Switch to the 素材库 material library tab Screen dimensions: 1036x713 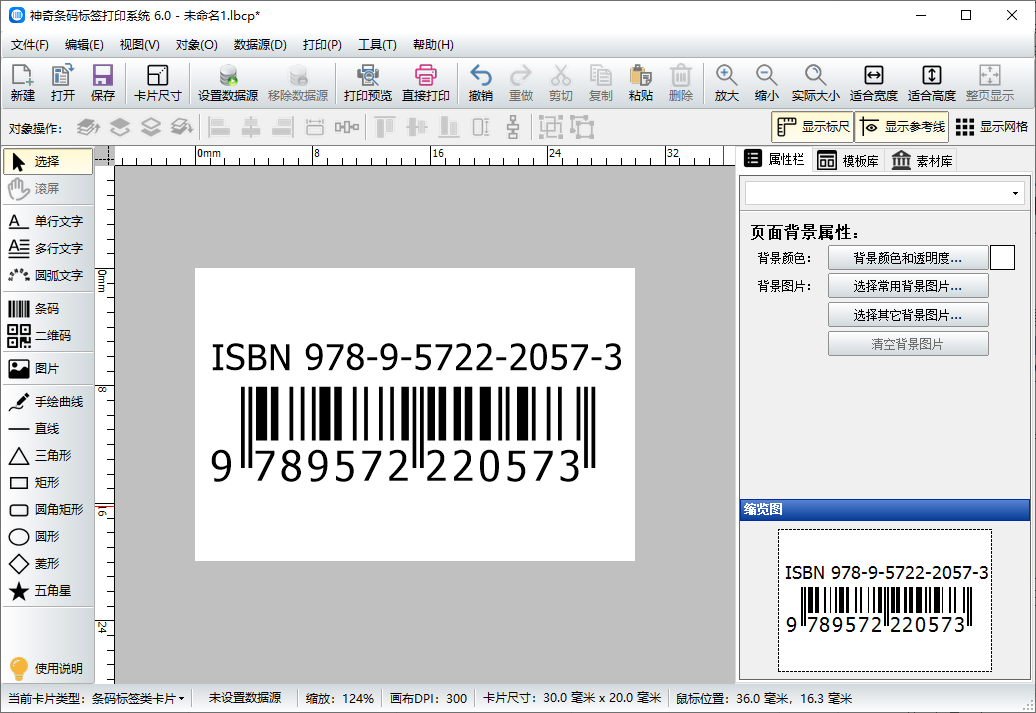click(x=922, y=161)
